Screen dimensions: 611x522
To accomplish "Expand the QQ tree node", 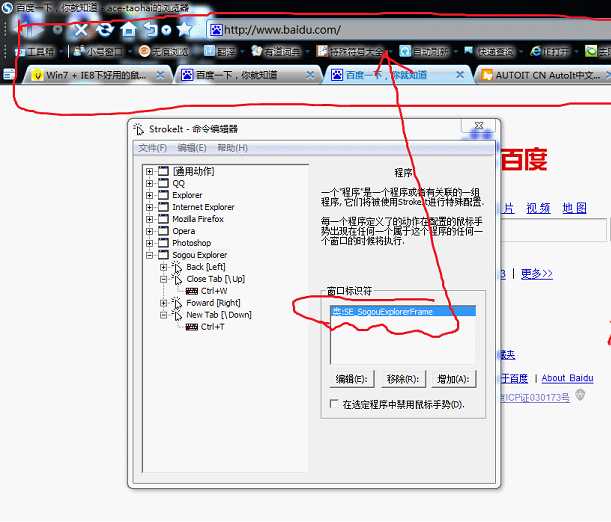I will (x=149, y=183).
